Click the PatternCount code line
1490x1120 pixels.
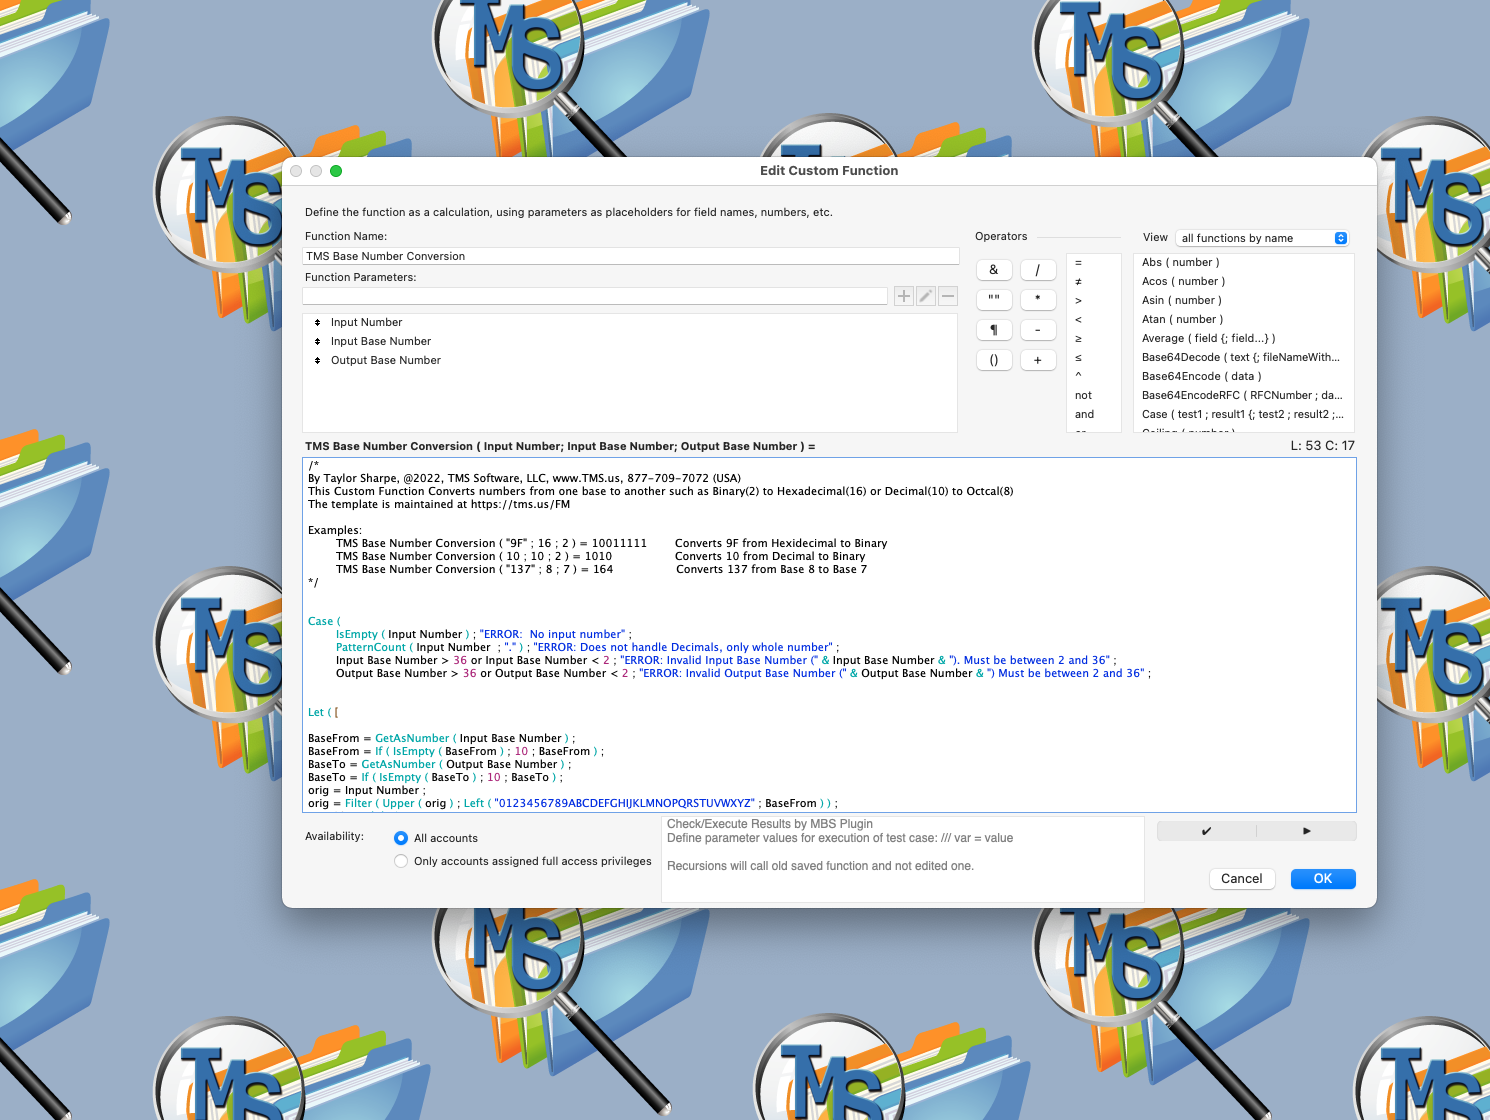(588, 648)
